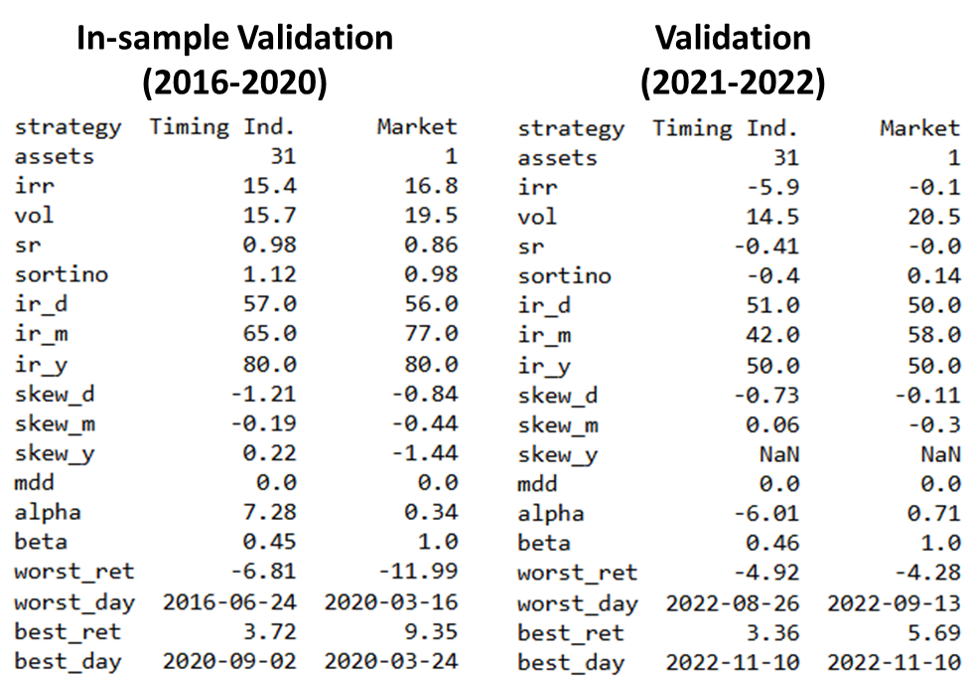Select the 2020-03-16 worst day cell
The width and height of the screenshot is (972, 684).
390,602
